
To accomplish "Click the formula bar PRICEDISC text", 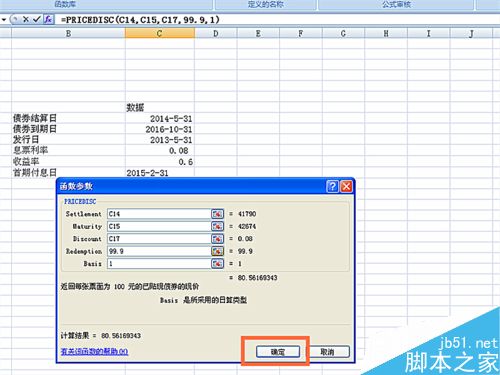I will (x=140, y=20).
